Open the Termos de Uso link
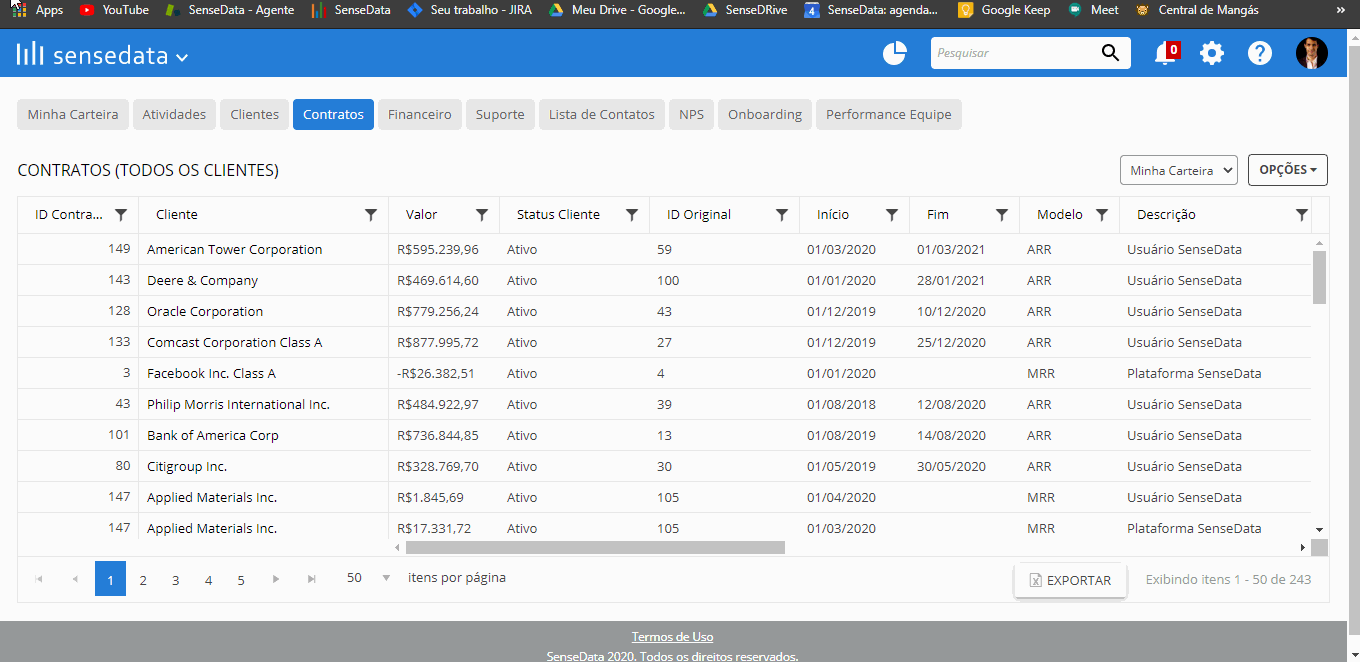The width and height of the screenshot is (1360, 662). point(672,637)
